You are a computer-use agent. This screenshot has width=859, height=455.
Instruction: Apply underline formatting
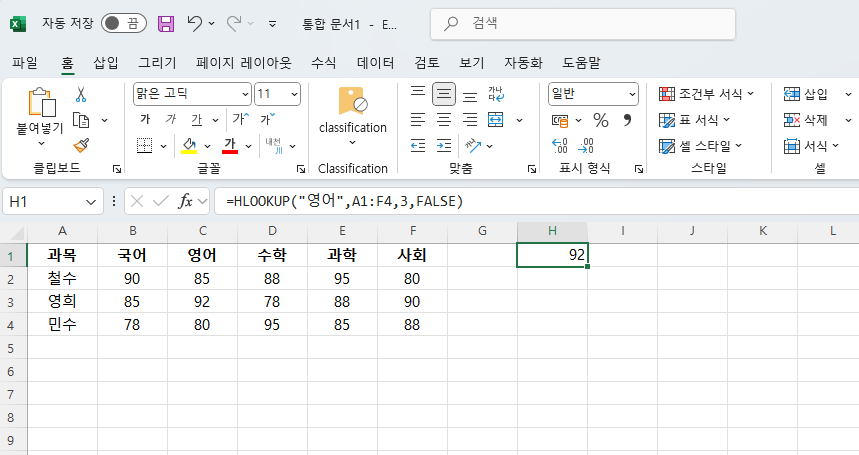pos(197,119)
